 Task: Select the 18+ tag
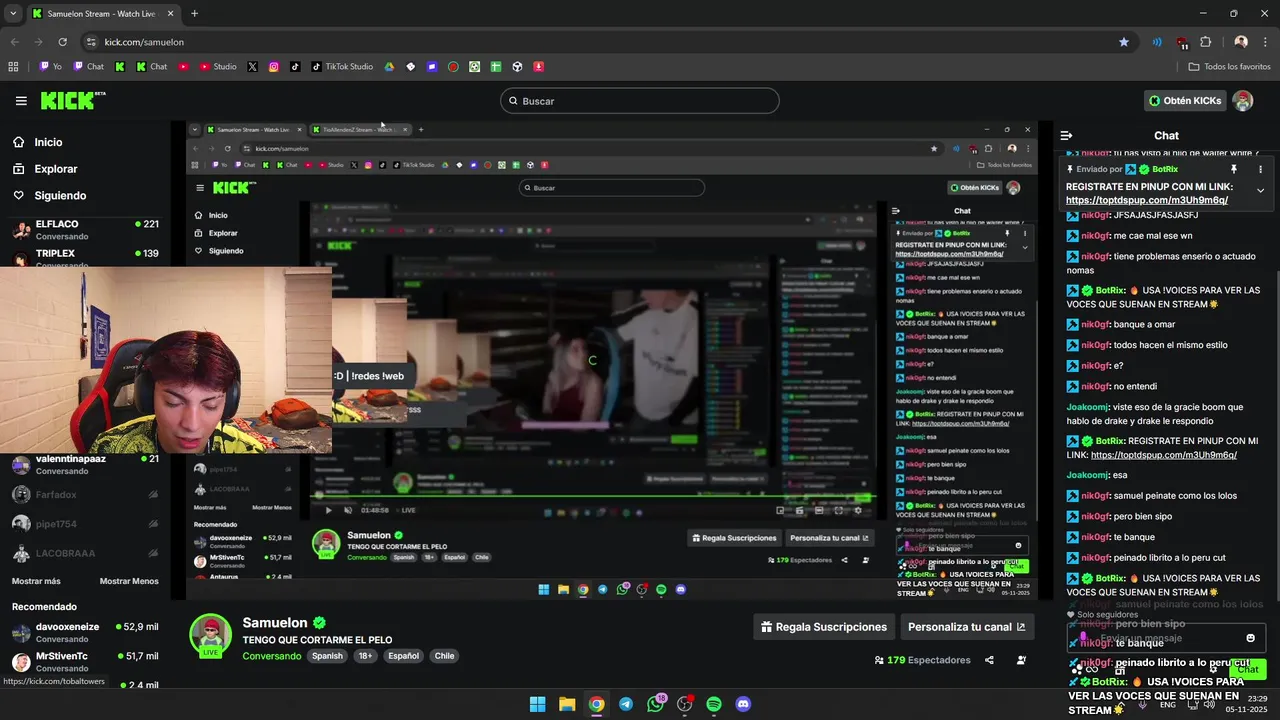(x=365, y=656)
